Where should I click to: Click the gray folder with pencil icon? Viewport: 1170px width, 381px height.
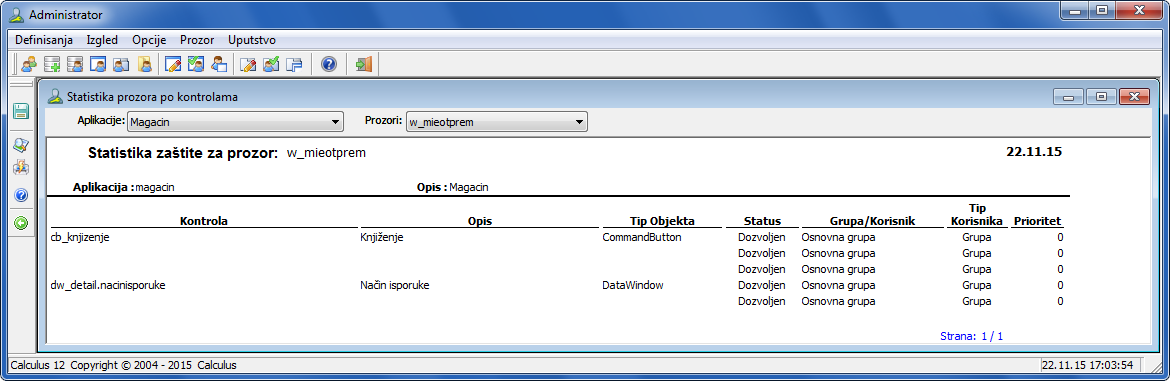(248, 64)
